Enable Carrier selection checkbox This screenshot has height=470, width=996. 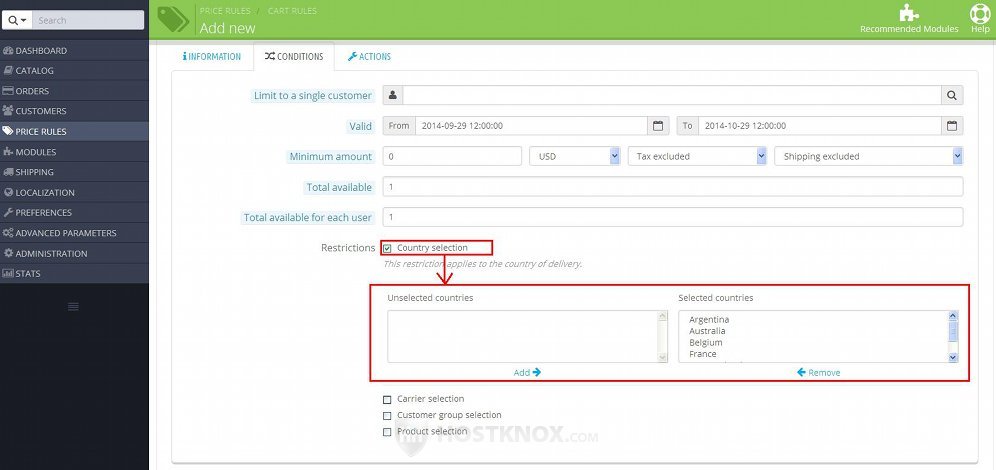(387, 400)
